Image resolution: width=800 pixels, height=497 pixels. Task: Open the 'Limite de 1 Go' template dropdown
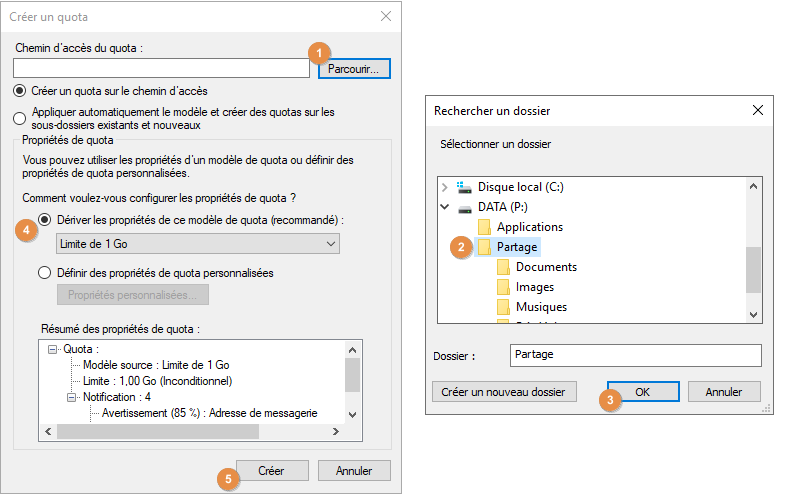pos(197,244)
